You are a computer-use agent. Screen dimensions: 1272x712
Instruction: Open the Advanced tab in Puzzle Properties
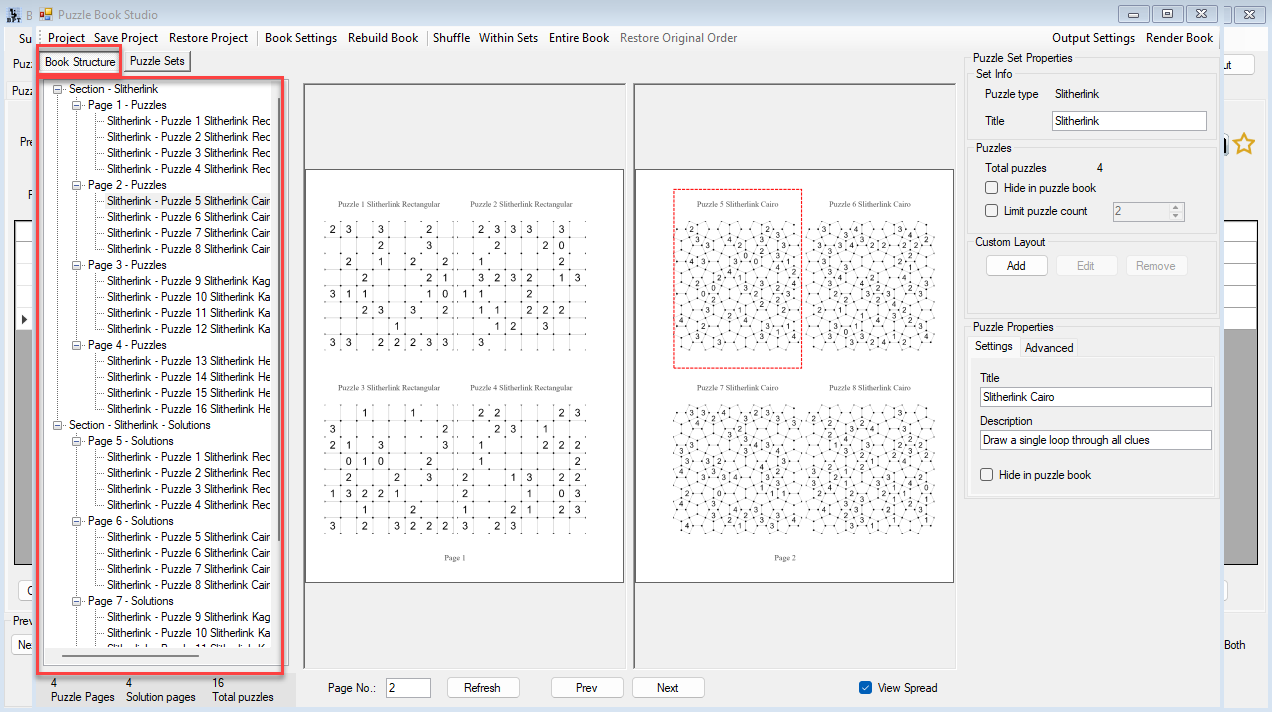tap(1049, 348)
